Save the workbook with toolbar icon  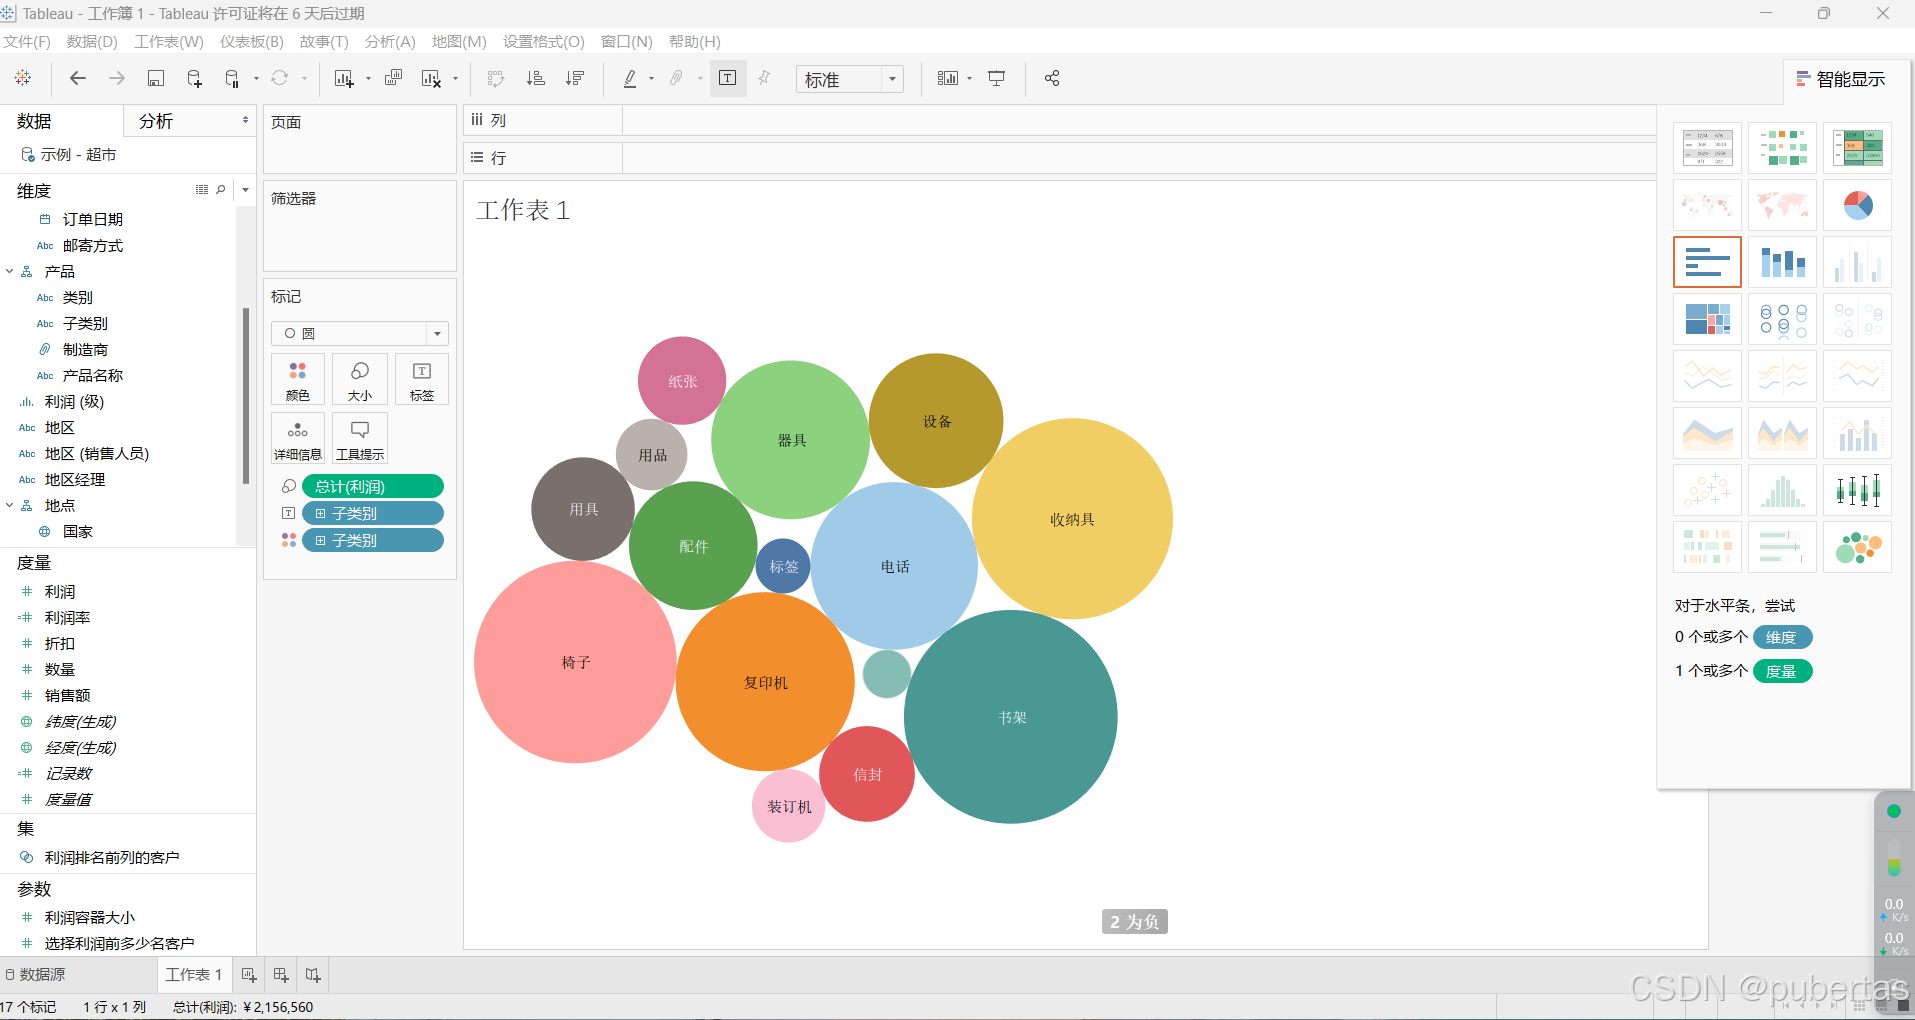pyautogui.click(x=156, y=78)
